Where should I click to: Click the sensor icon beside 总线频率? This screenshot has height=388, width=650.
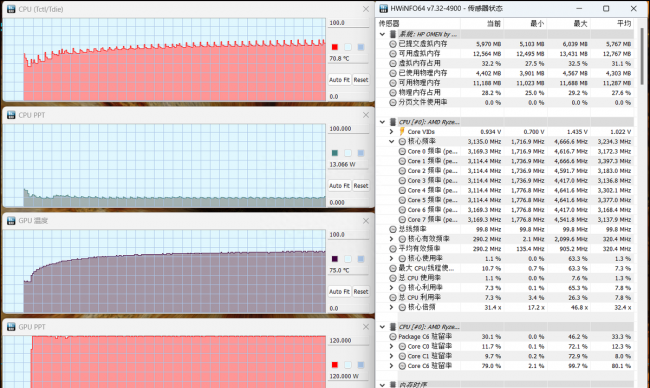point(393,229)
